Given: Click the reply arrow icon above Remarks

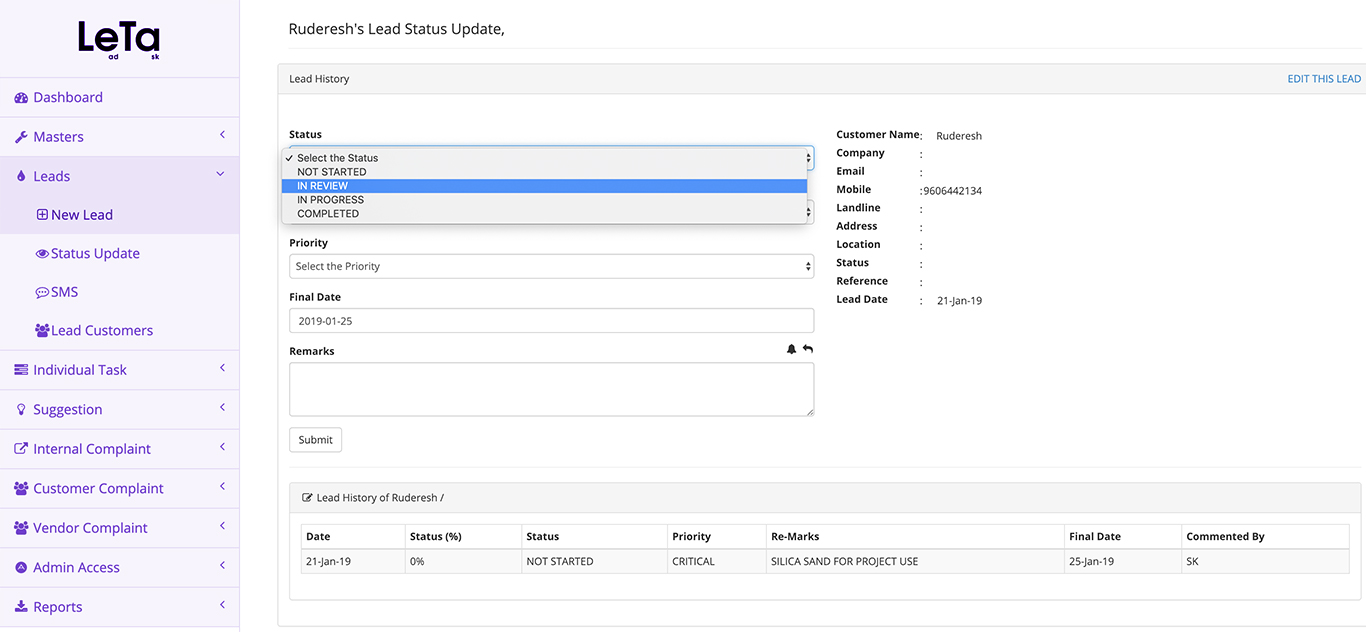Looking at the screenshot, I should 807,349.
